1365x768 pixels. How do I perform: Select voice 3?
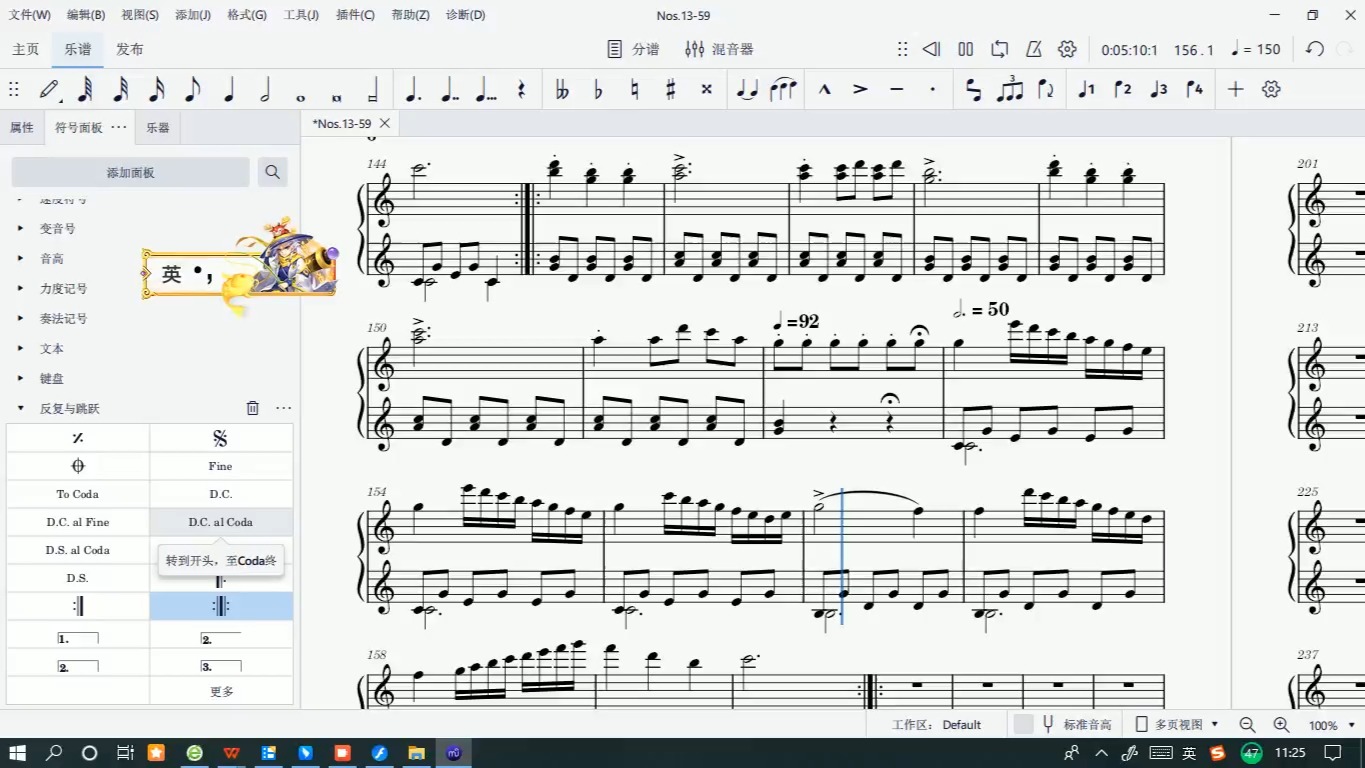[1158, 89]
